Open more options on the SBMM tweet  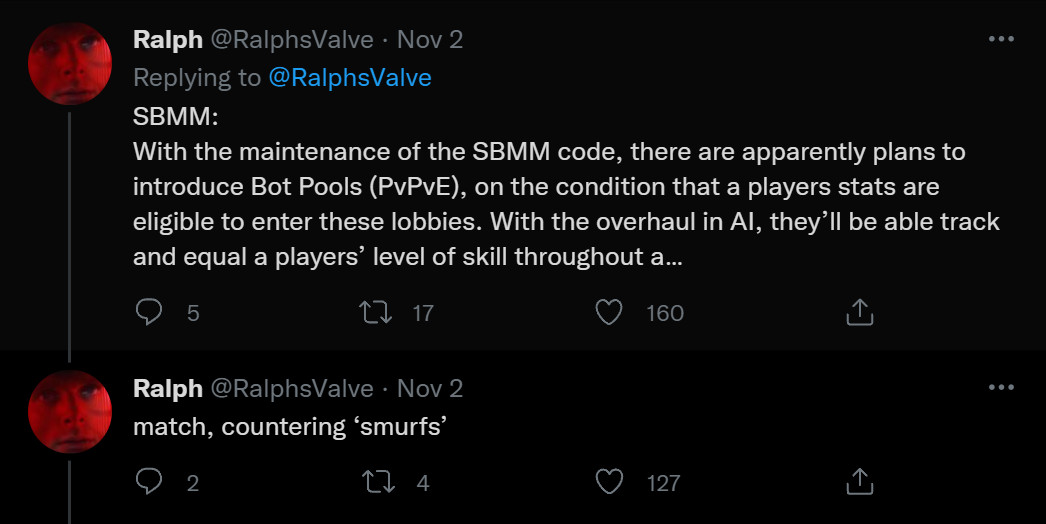1000,39
